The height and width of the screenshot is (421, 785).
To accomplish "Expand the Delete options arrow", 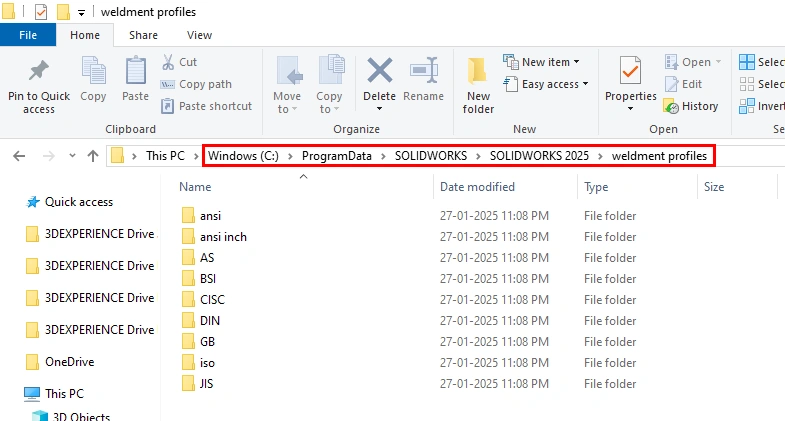I will coord(379,109).
